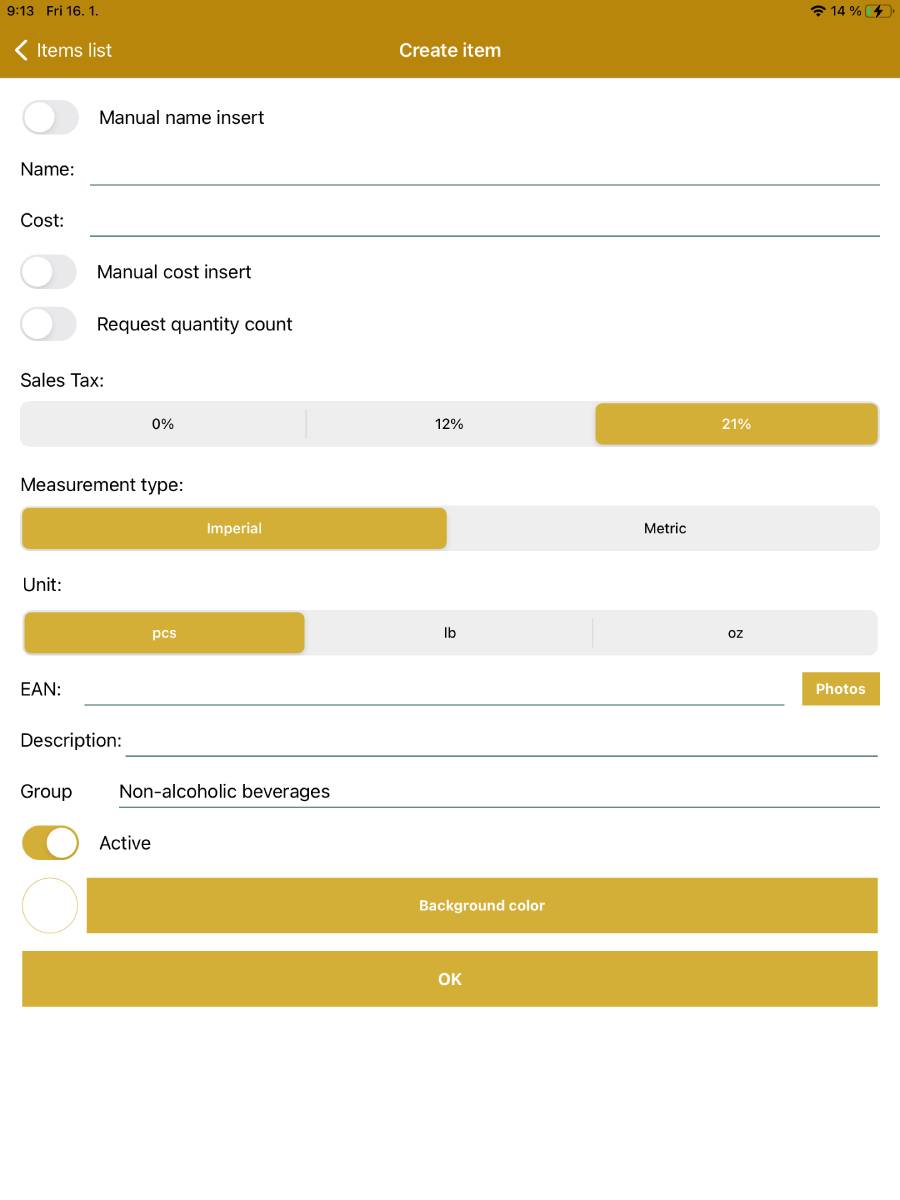The image size is (900, 1200).
Task: Choose lb as the unit
Action: (449, 632)
